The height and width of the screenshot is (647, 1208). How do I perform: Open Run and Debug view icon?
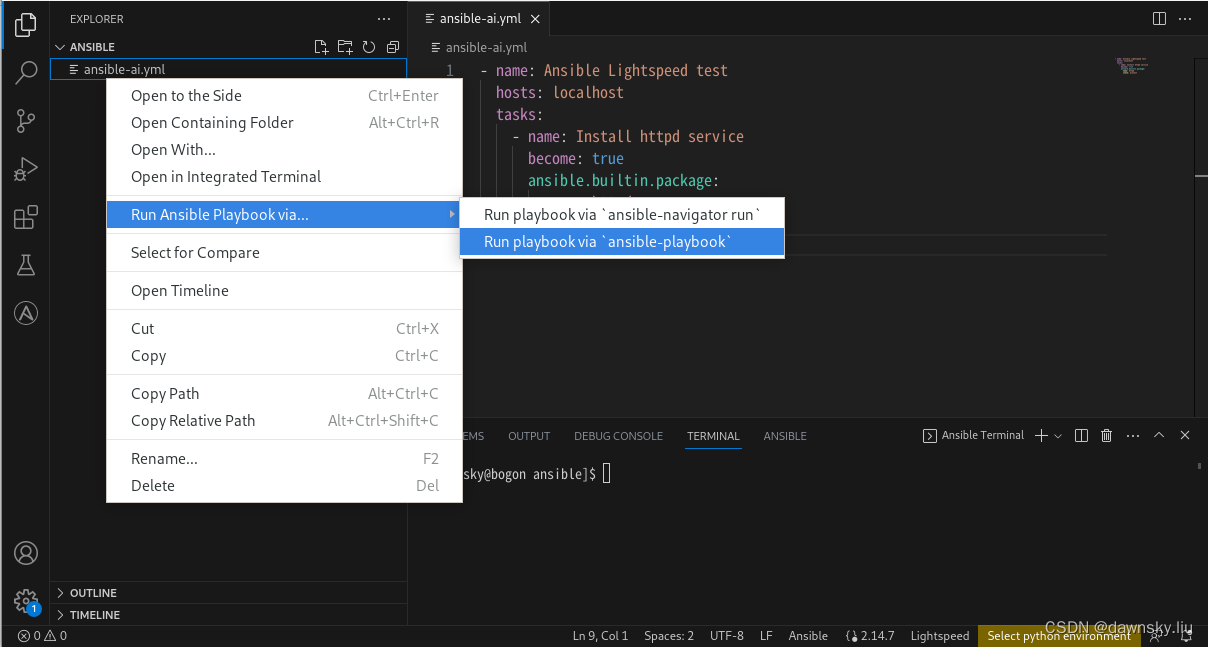point(26,169)
